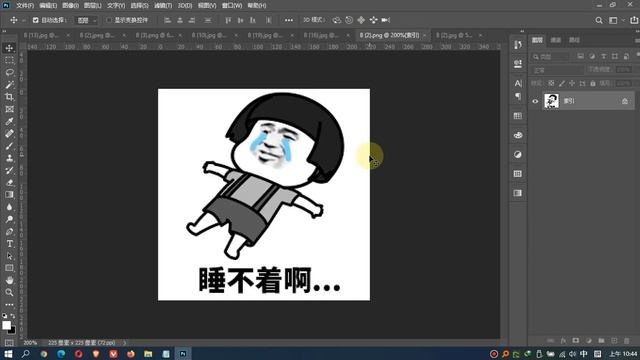Click the Search icon in options bar
The width and height of the screenshot is (640, 360).
point(599,20)
